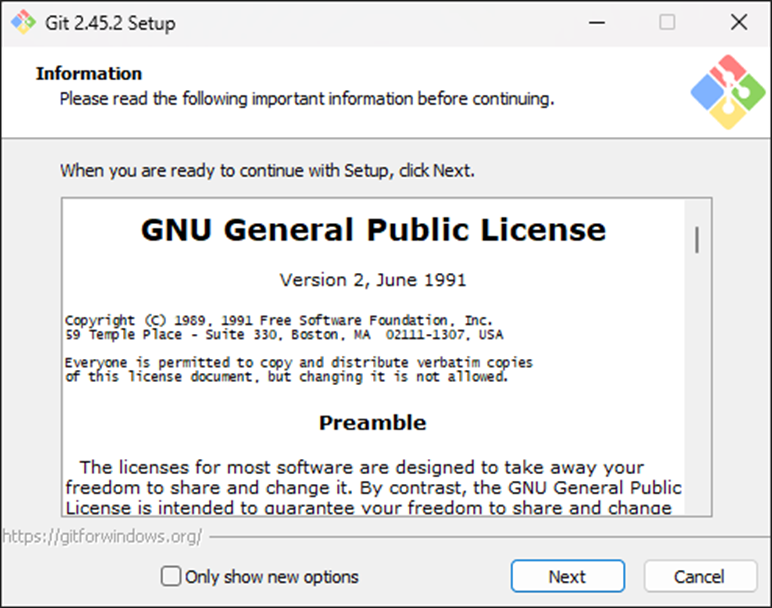This screenshot has width=772, height=608.
Task: Click the GNU General Public License heading
Action: 373,230
